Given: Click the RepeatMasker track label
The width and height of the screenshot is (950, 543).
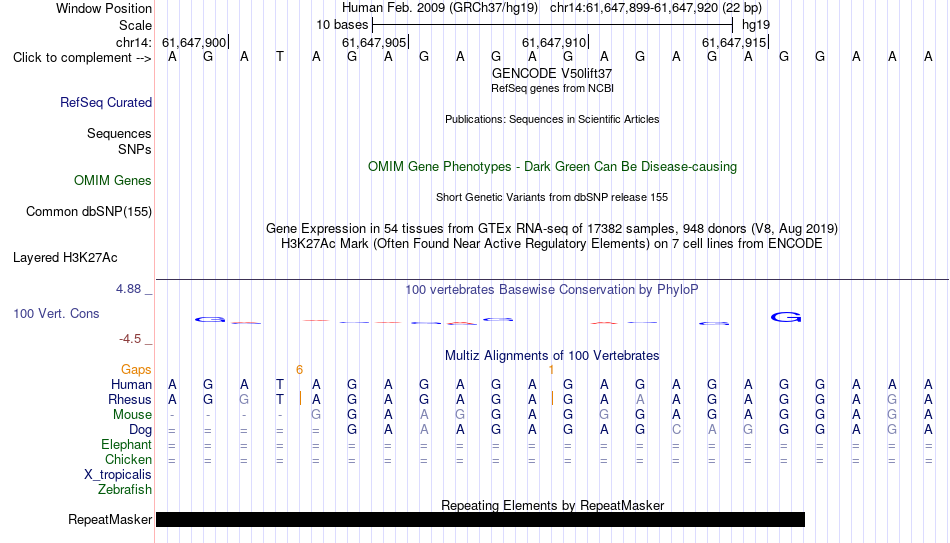Looking at the screenshot, I should pyautogui.click(x=110, y=519).
